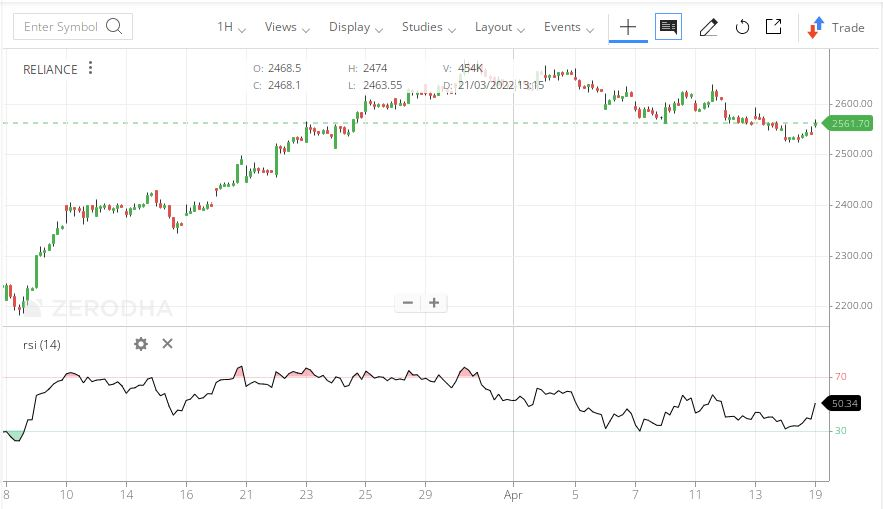Image resolution: width=883 pixels, height=509 pixels.
Task: Open rsi (14) settings gear
Action: coord(141,344)
